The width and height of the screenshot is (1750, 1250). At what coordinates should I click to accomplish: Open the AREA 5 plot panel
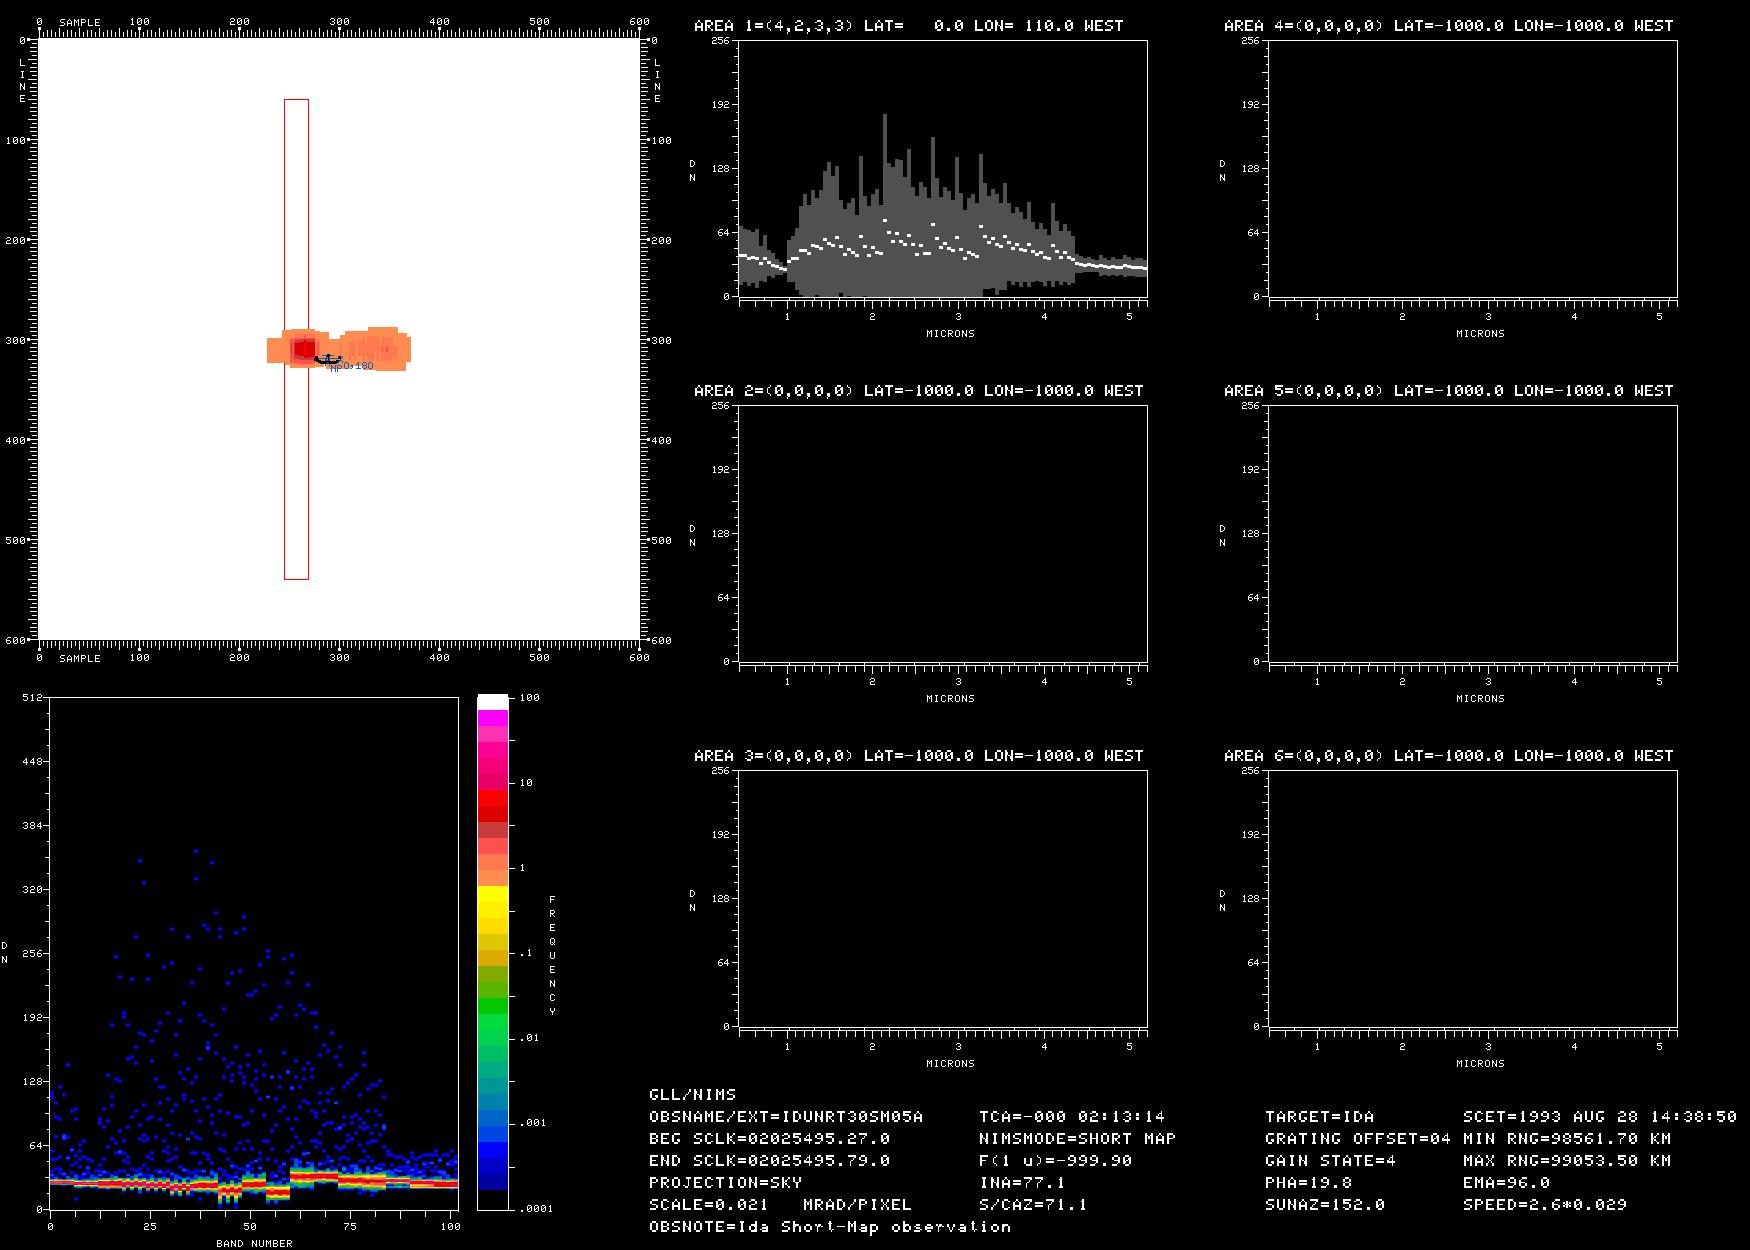coord(1472,533)
